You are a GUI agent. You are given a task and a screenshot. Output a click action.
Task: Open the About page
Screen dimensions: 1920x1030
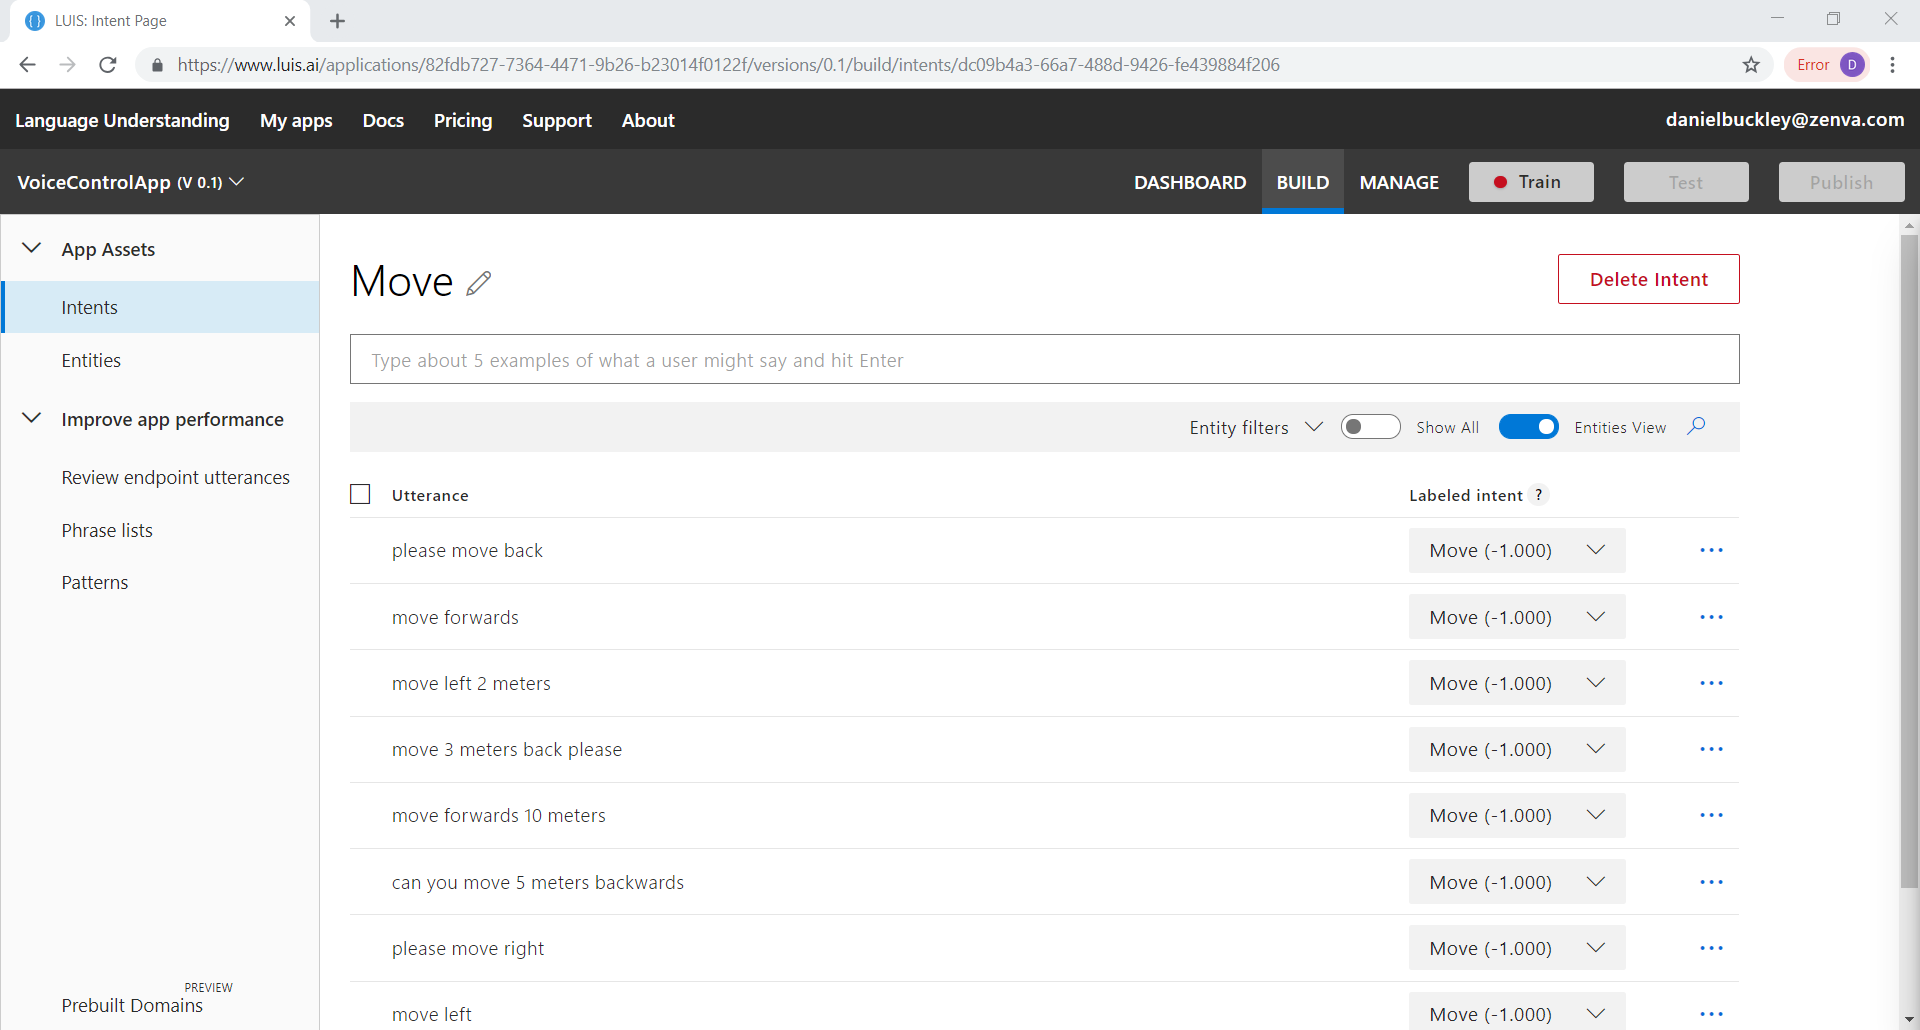click(648, 120)
